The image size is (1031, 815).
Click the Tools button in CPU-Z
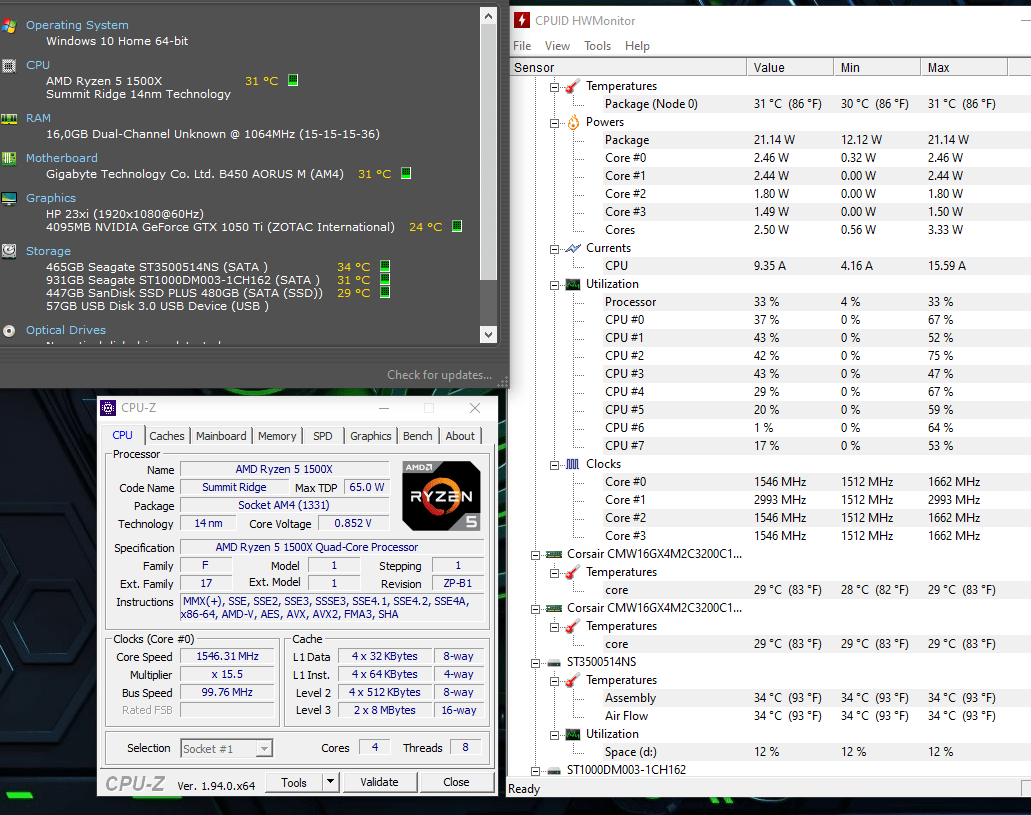(x=294, y=782)
